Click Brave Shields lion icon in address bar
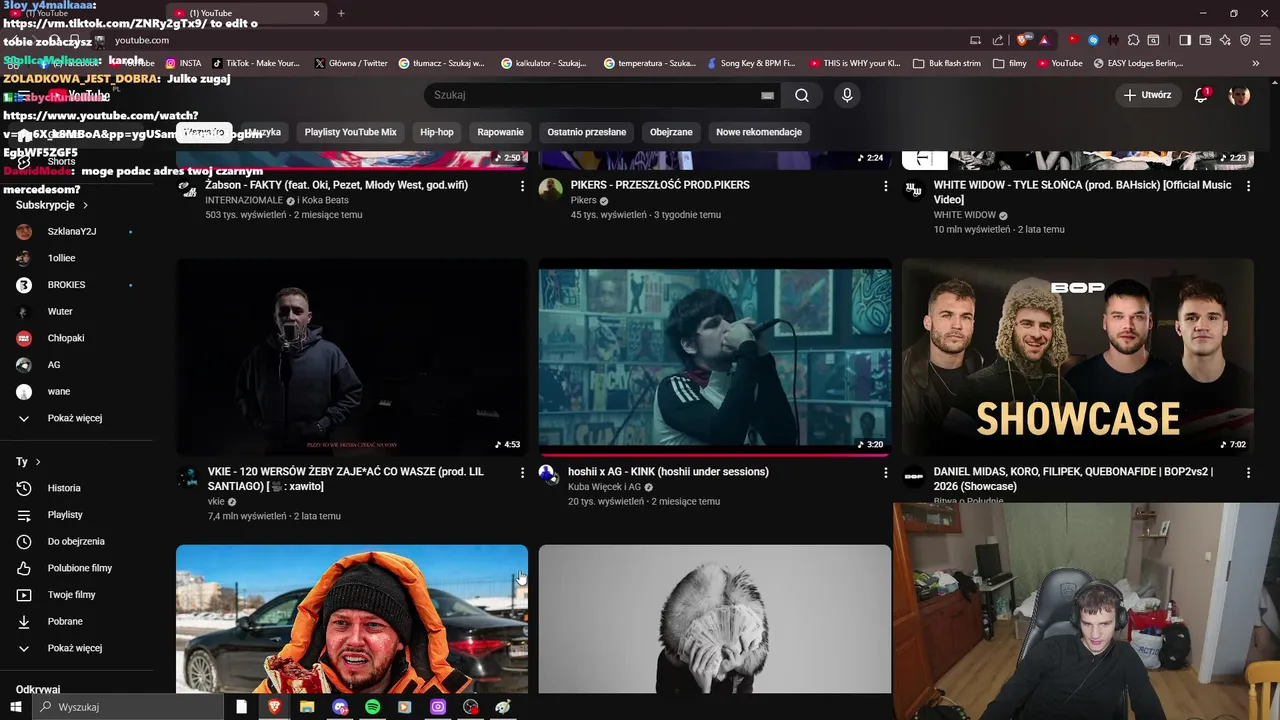1280x720 pixels. point(1022,40)
